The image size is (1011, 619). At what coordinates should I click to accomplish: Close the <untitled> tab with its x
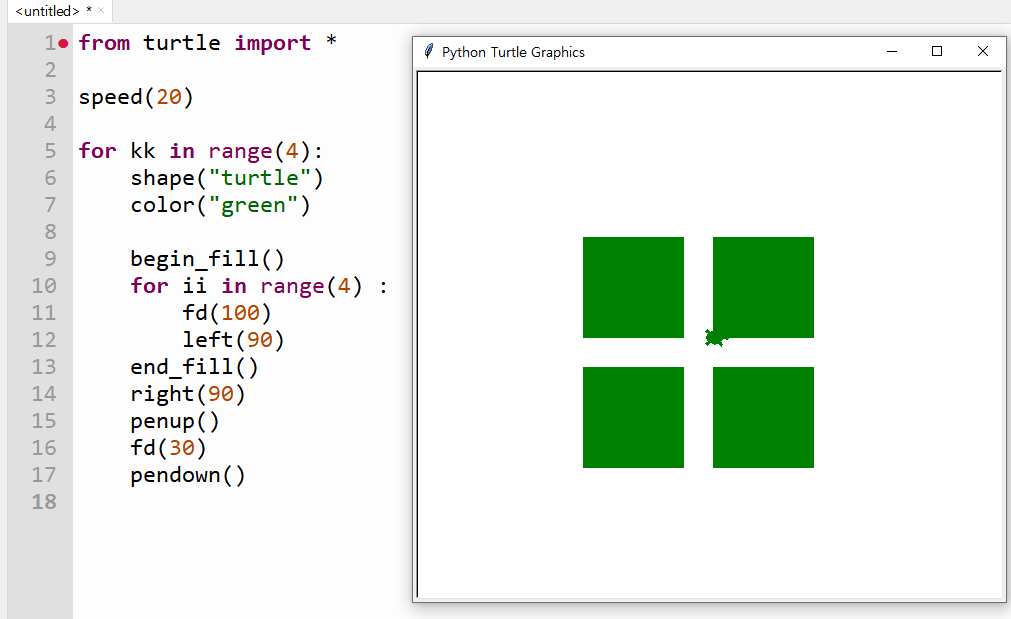coord(101,10)
